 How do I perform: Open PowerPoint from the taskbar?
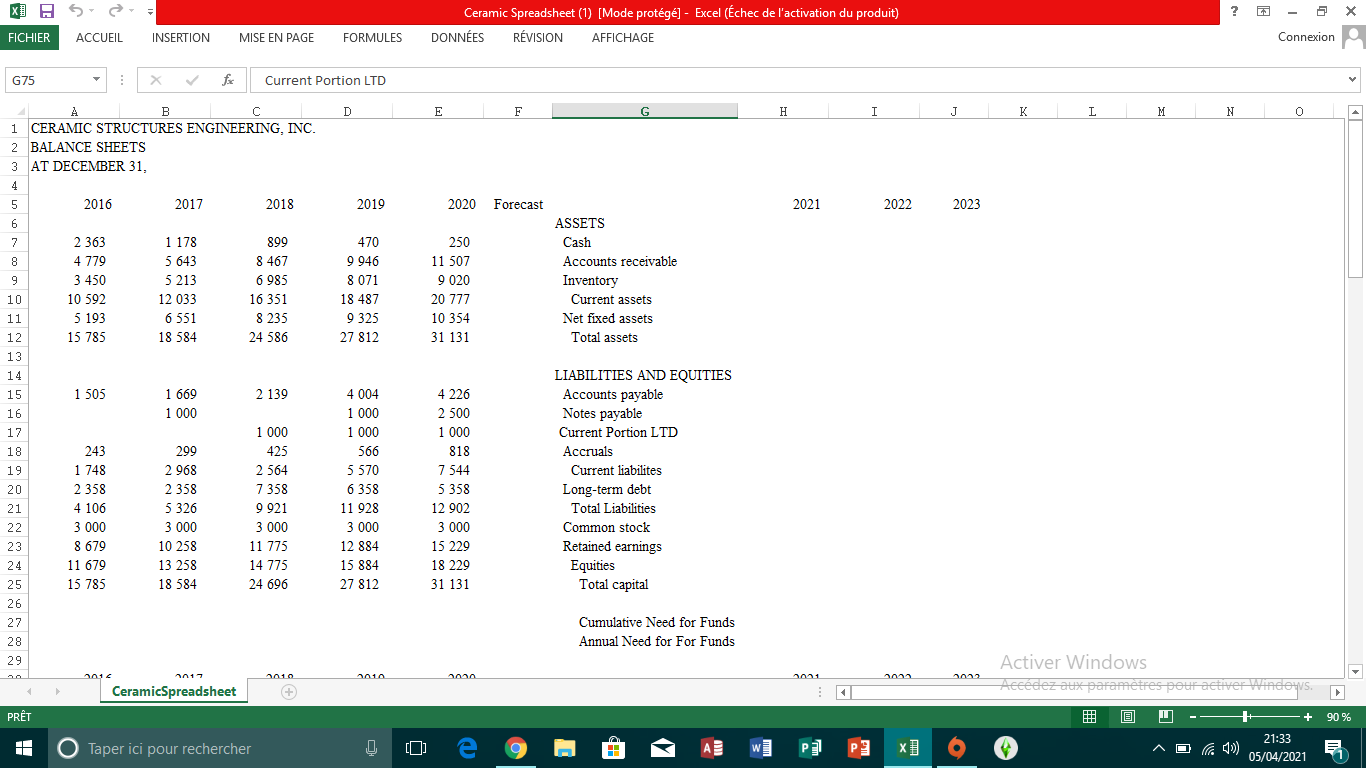point(859,748)
